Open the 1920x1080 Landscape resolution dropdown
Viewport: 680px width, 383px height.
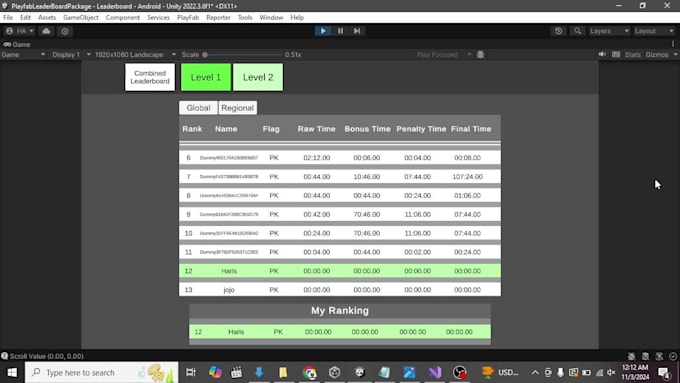coord(135,55)
